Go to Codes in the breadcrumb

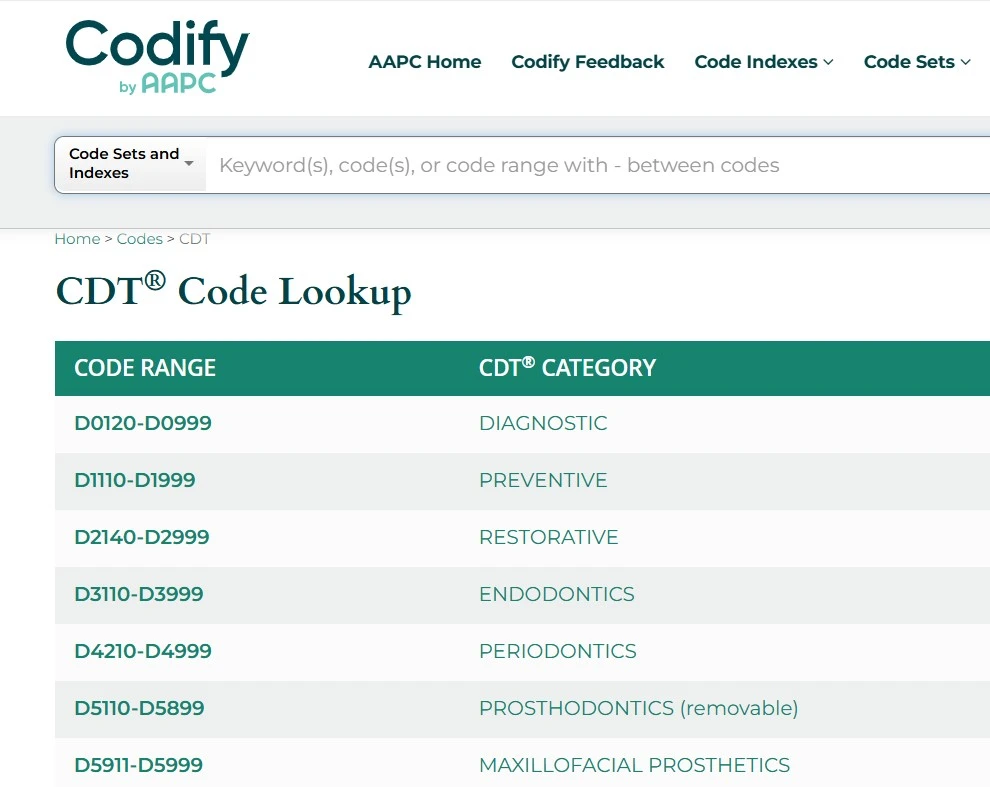(x=139, y=239)
